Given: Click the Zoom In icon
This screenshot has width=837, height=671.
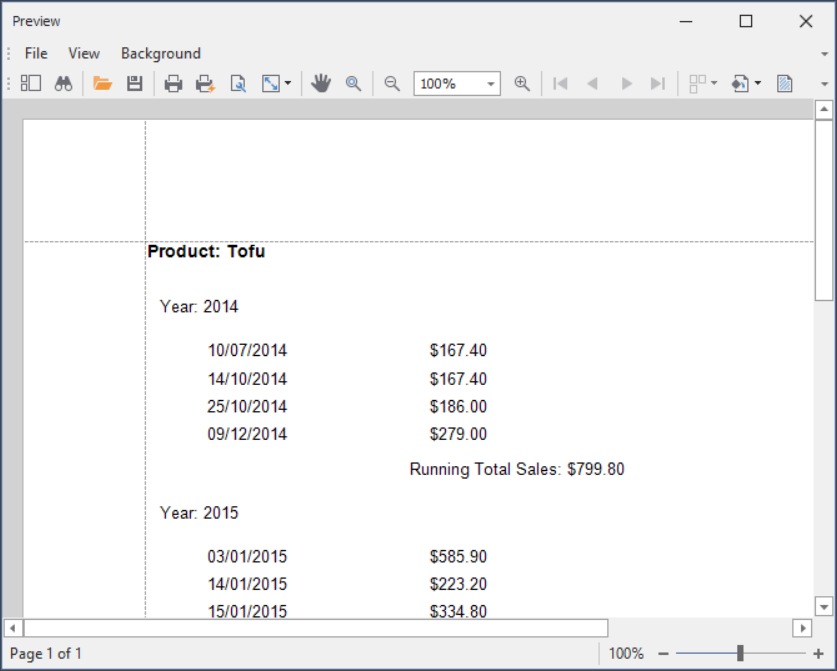Looking at the screenshot, I should click(x=522, y=83).
